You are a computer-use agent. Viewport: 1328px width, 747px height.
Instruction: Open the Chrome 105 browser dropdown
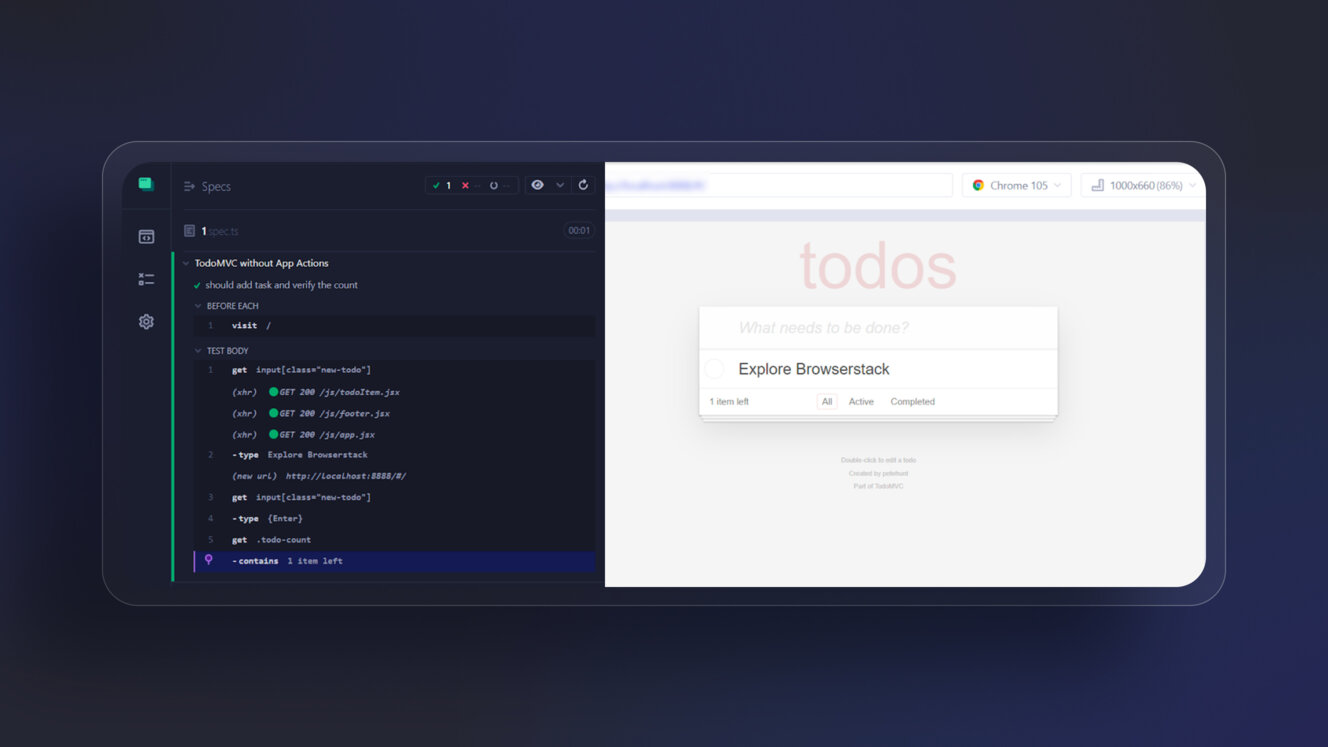(x=1016, y=185)
